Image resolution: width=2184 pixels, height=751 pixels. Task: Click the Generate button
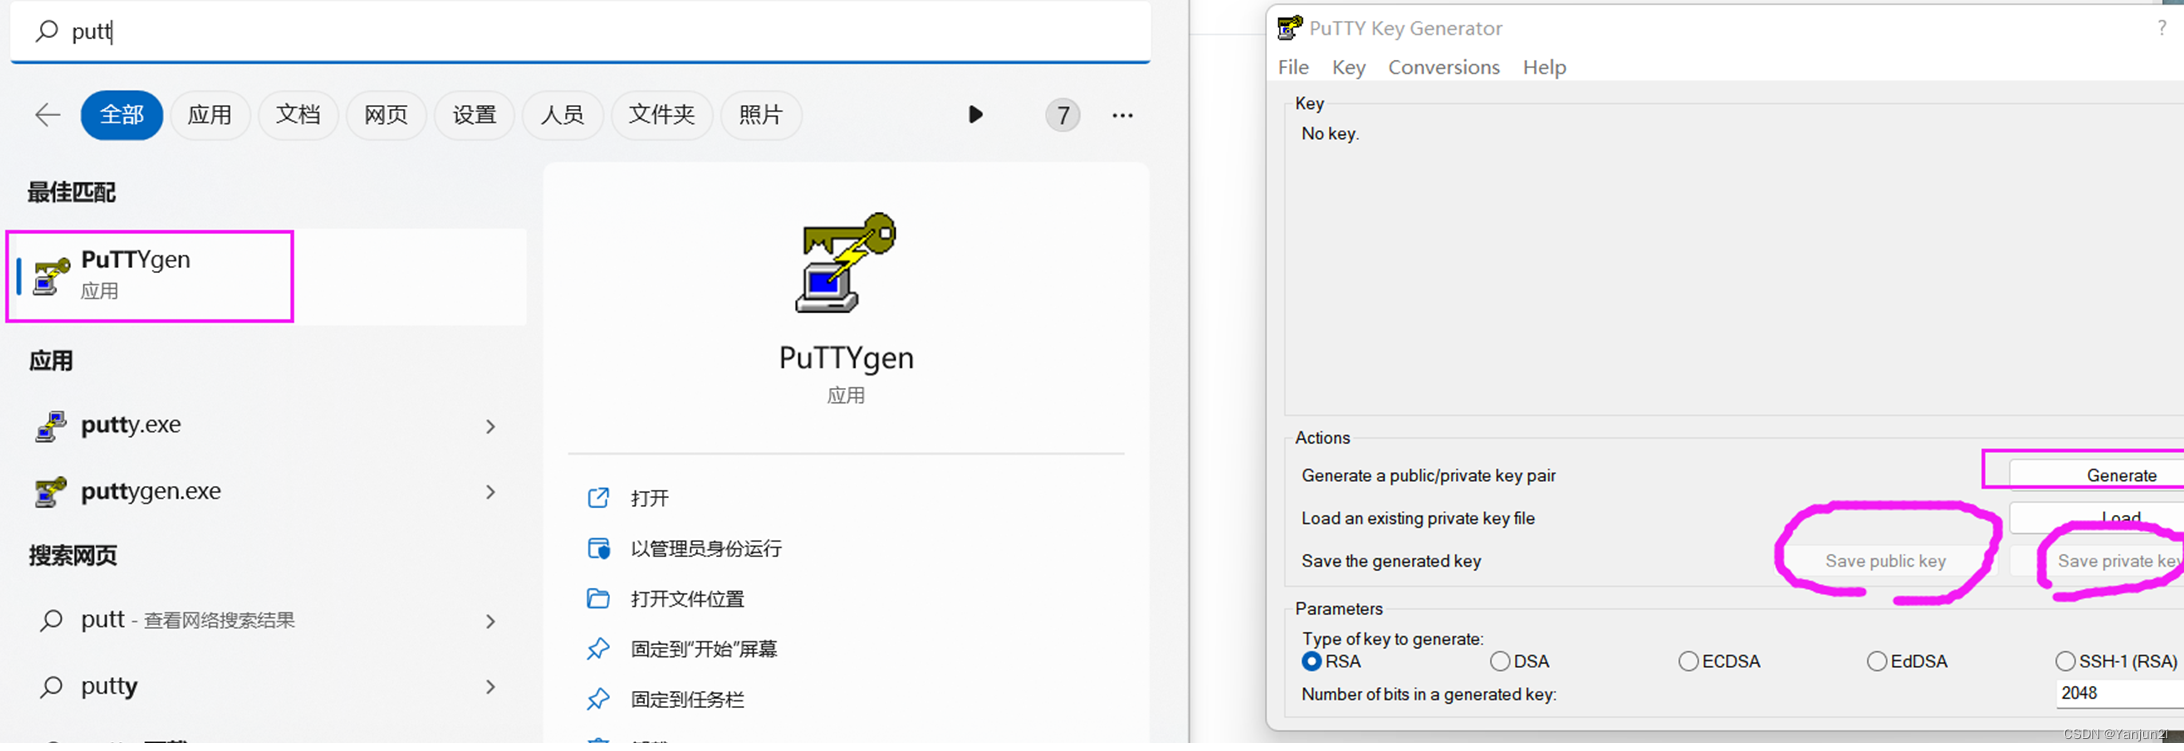click(x=2097, y=475)
